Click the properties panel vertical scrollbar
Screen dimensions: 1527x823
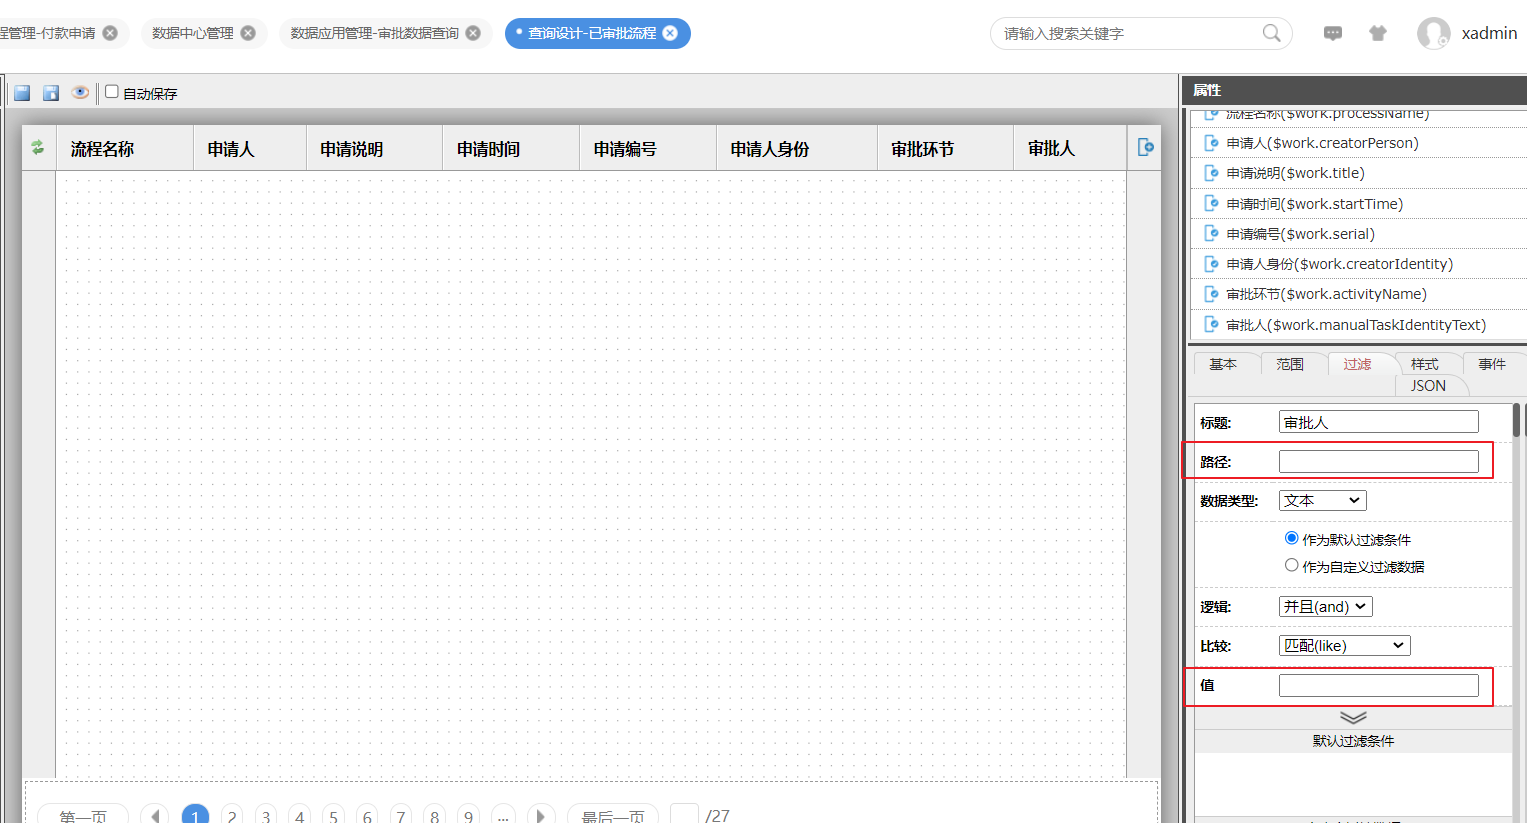(1517, 420)
